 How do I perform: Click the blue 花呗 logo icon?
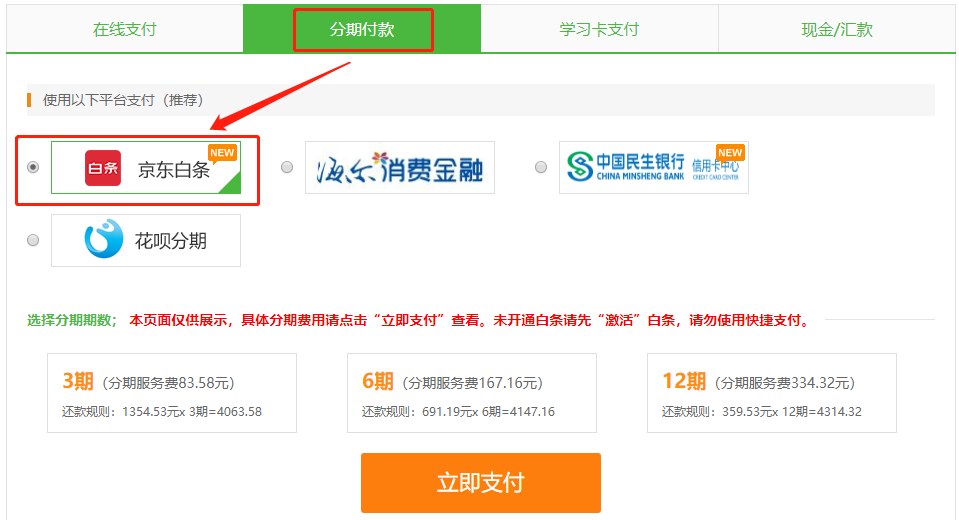[x=102, y=240]
